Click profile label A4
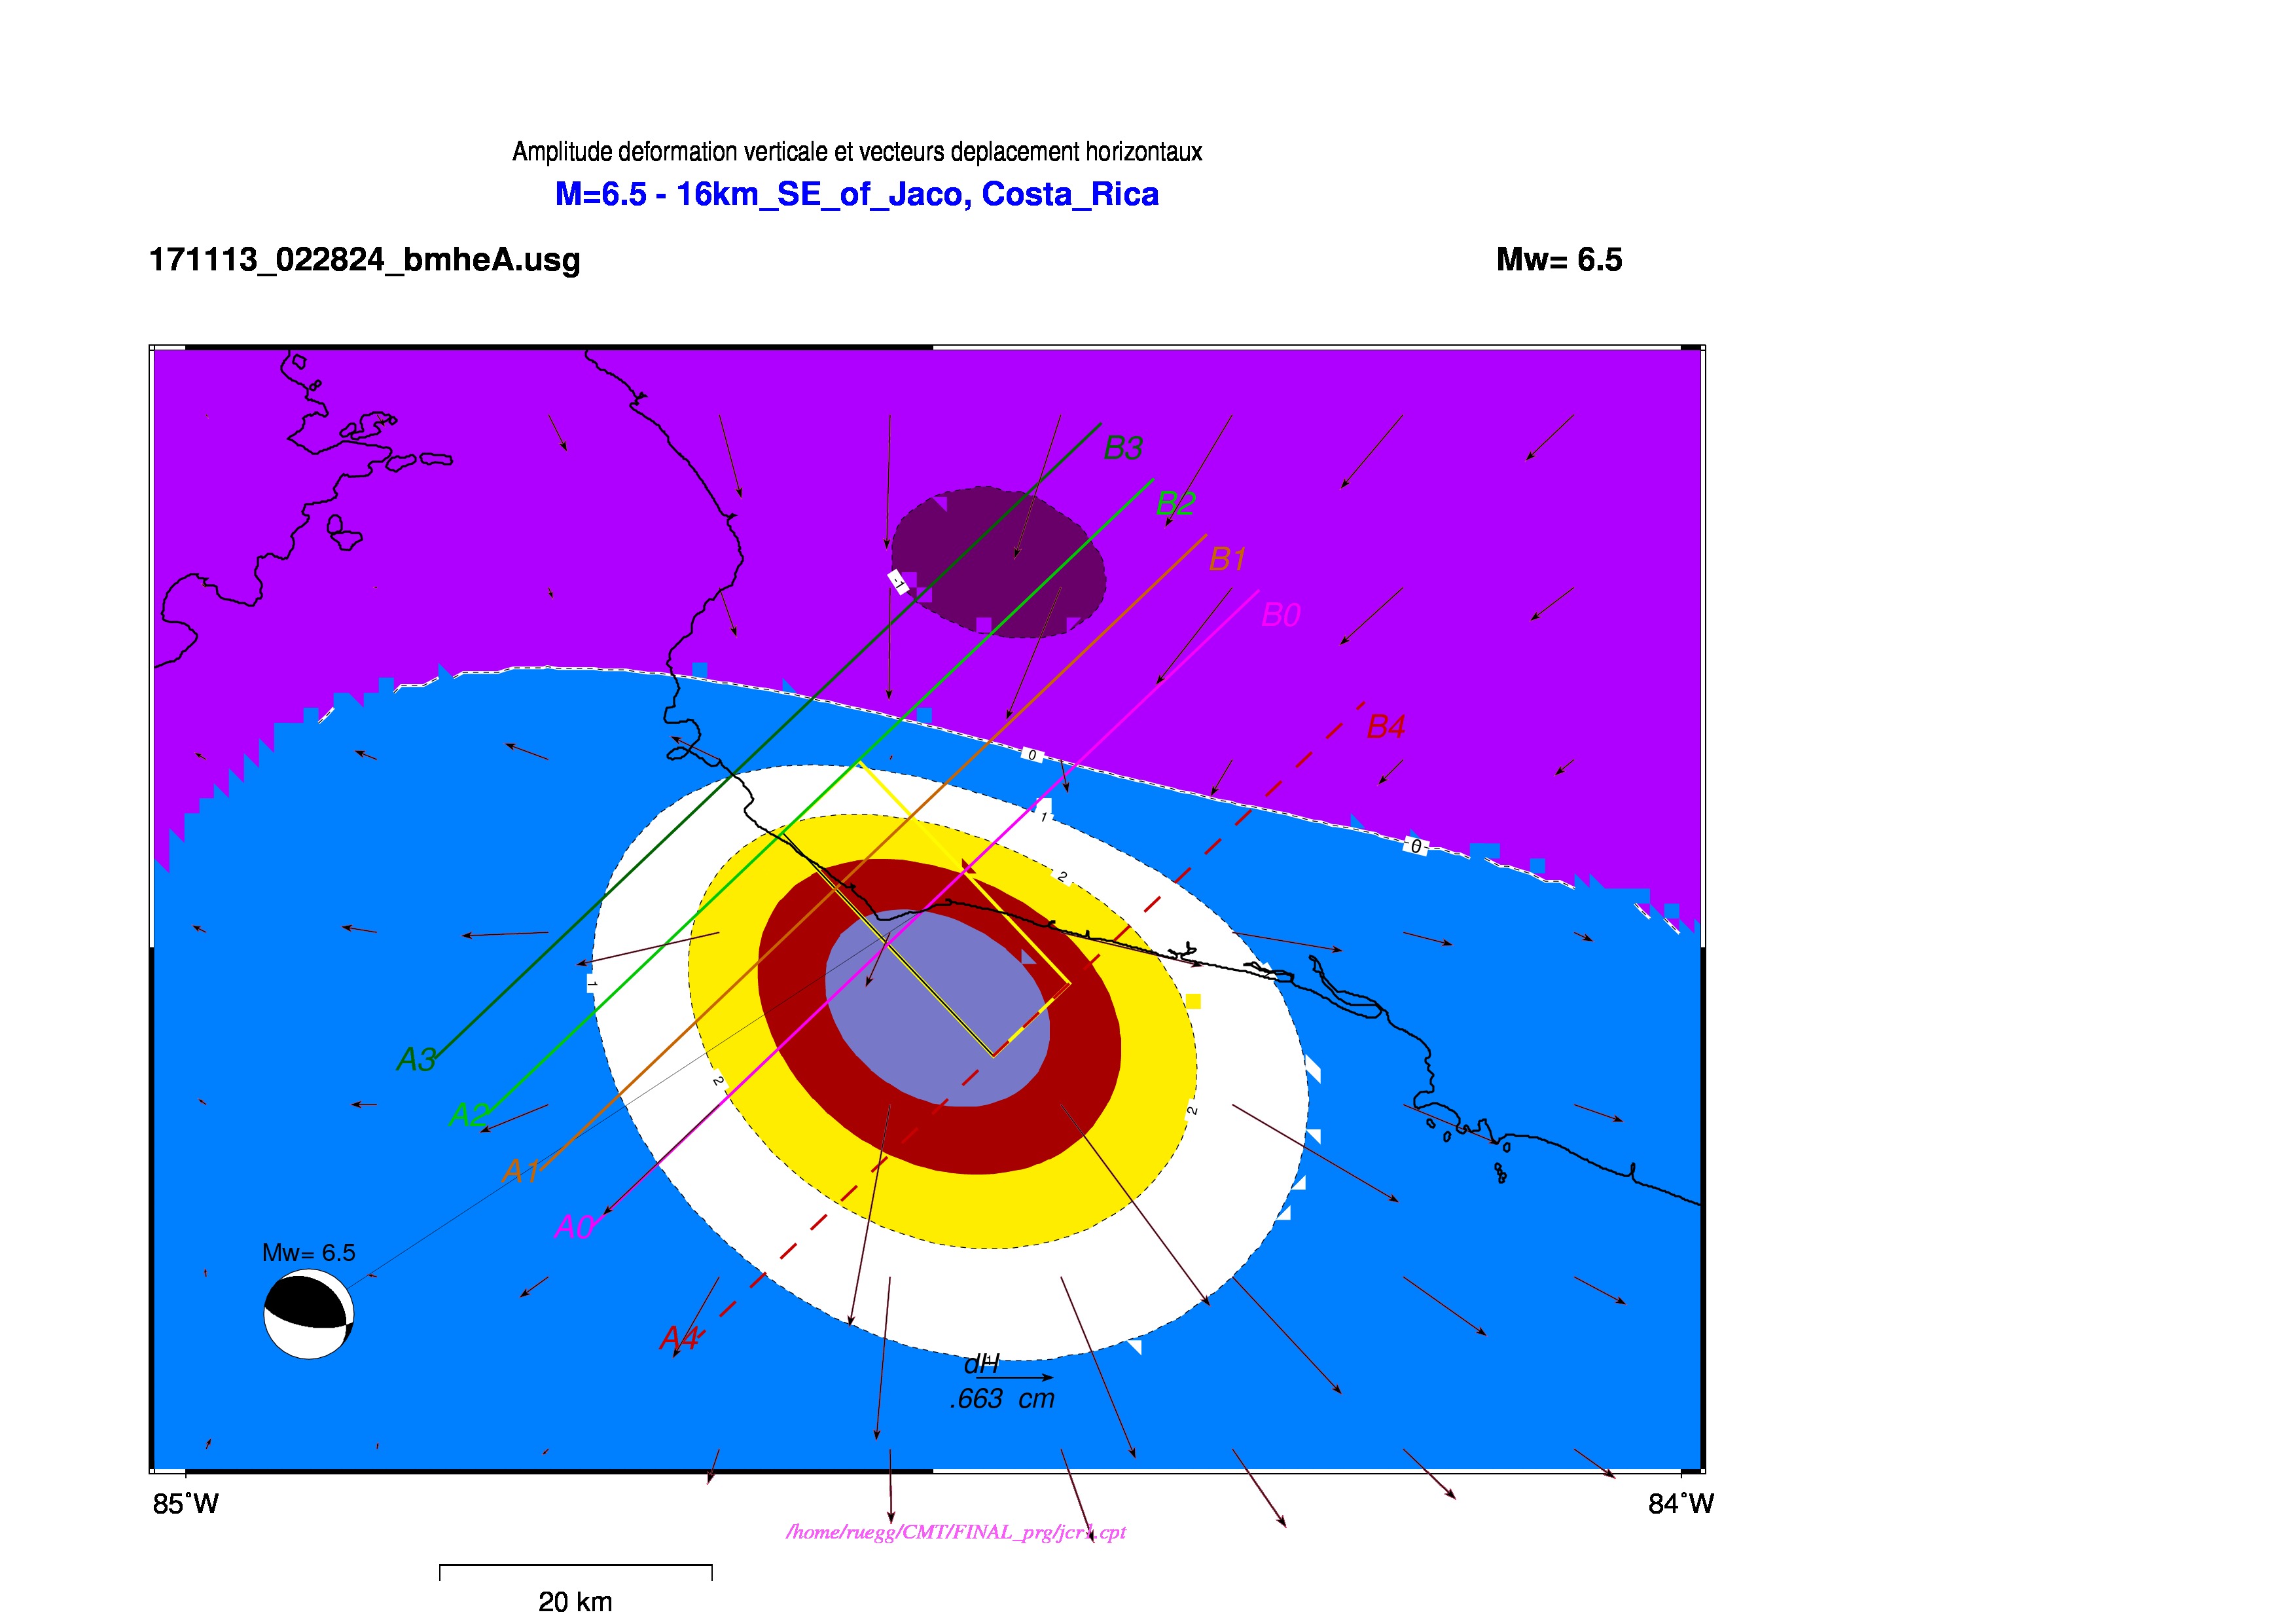2296x1623 pixels. coord(679,1338)
